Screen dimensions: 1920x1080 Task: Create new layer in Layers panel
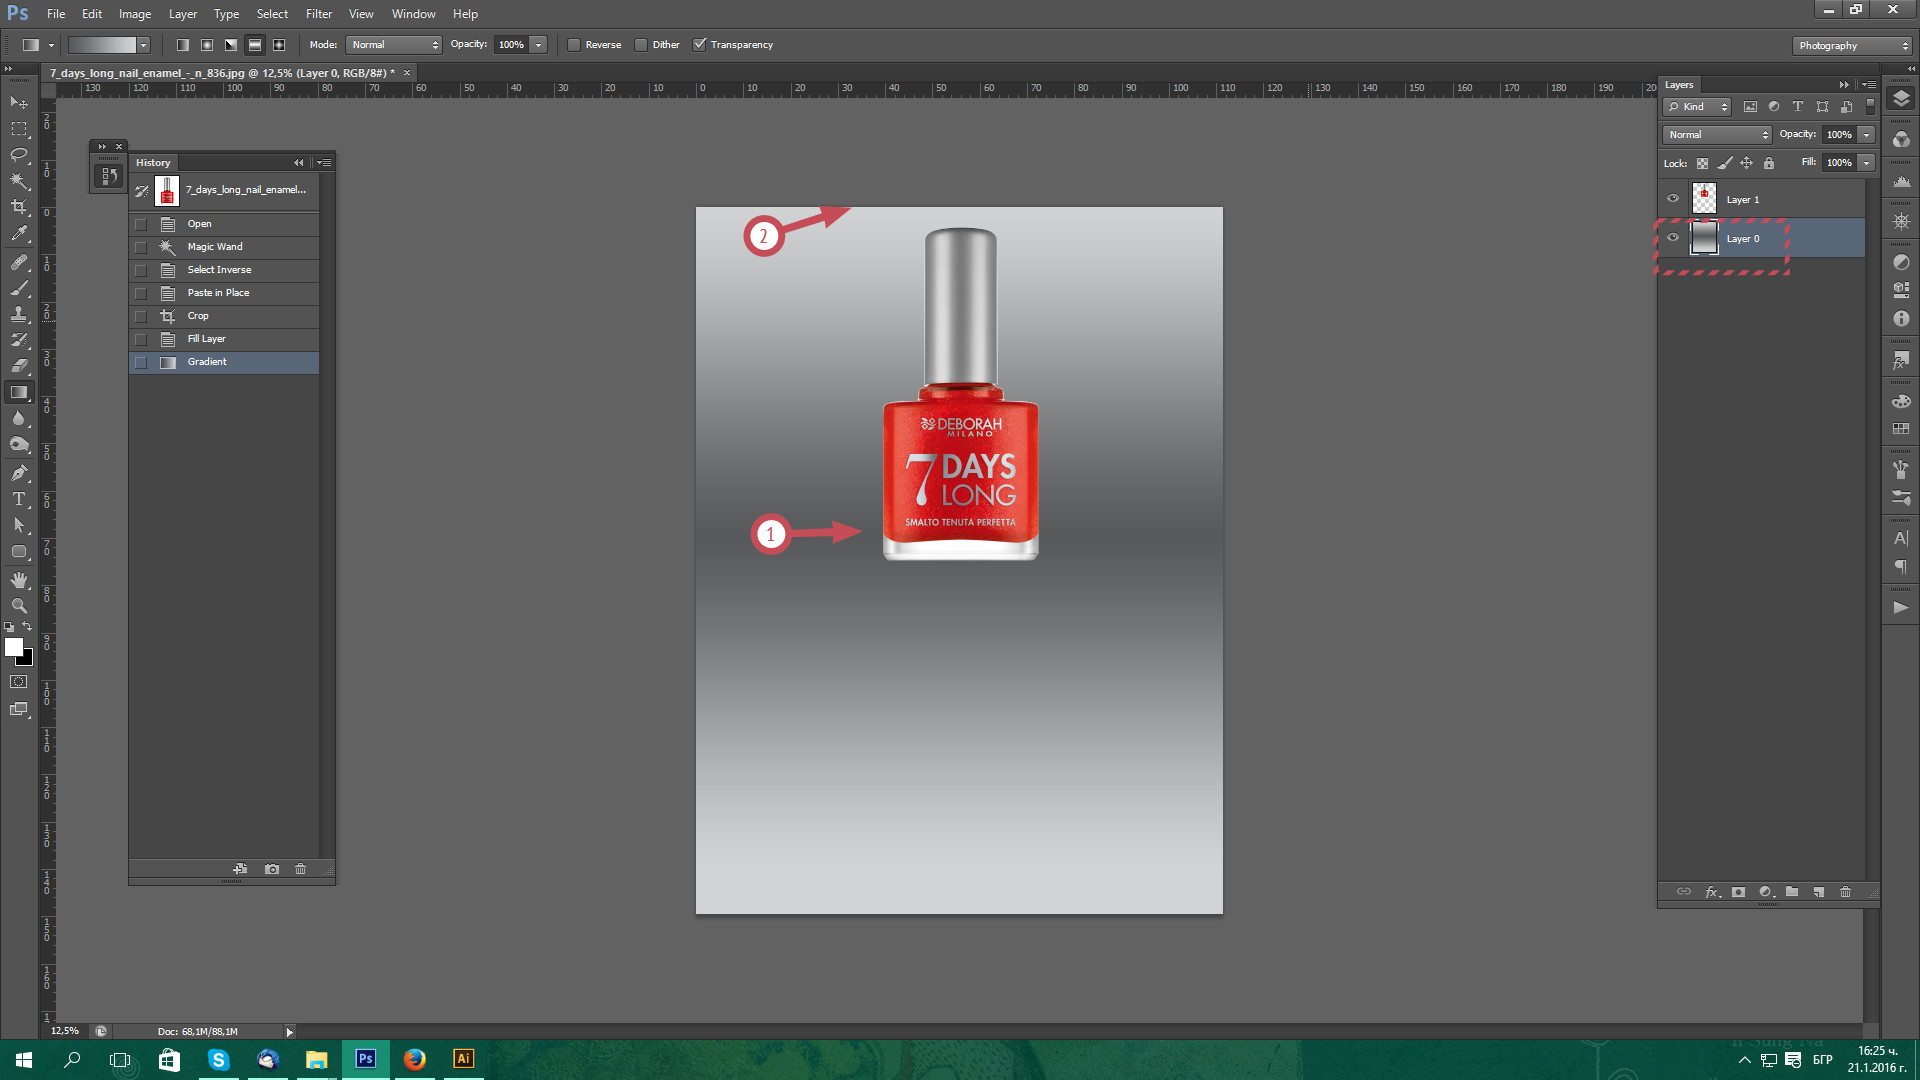pos(1819,892)
